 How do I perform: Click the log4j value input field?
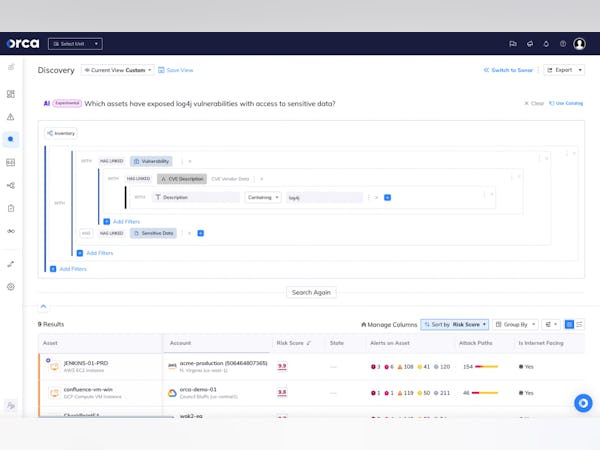click(x=324, y=197)
